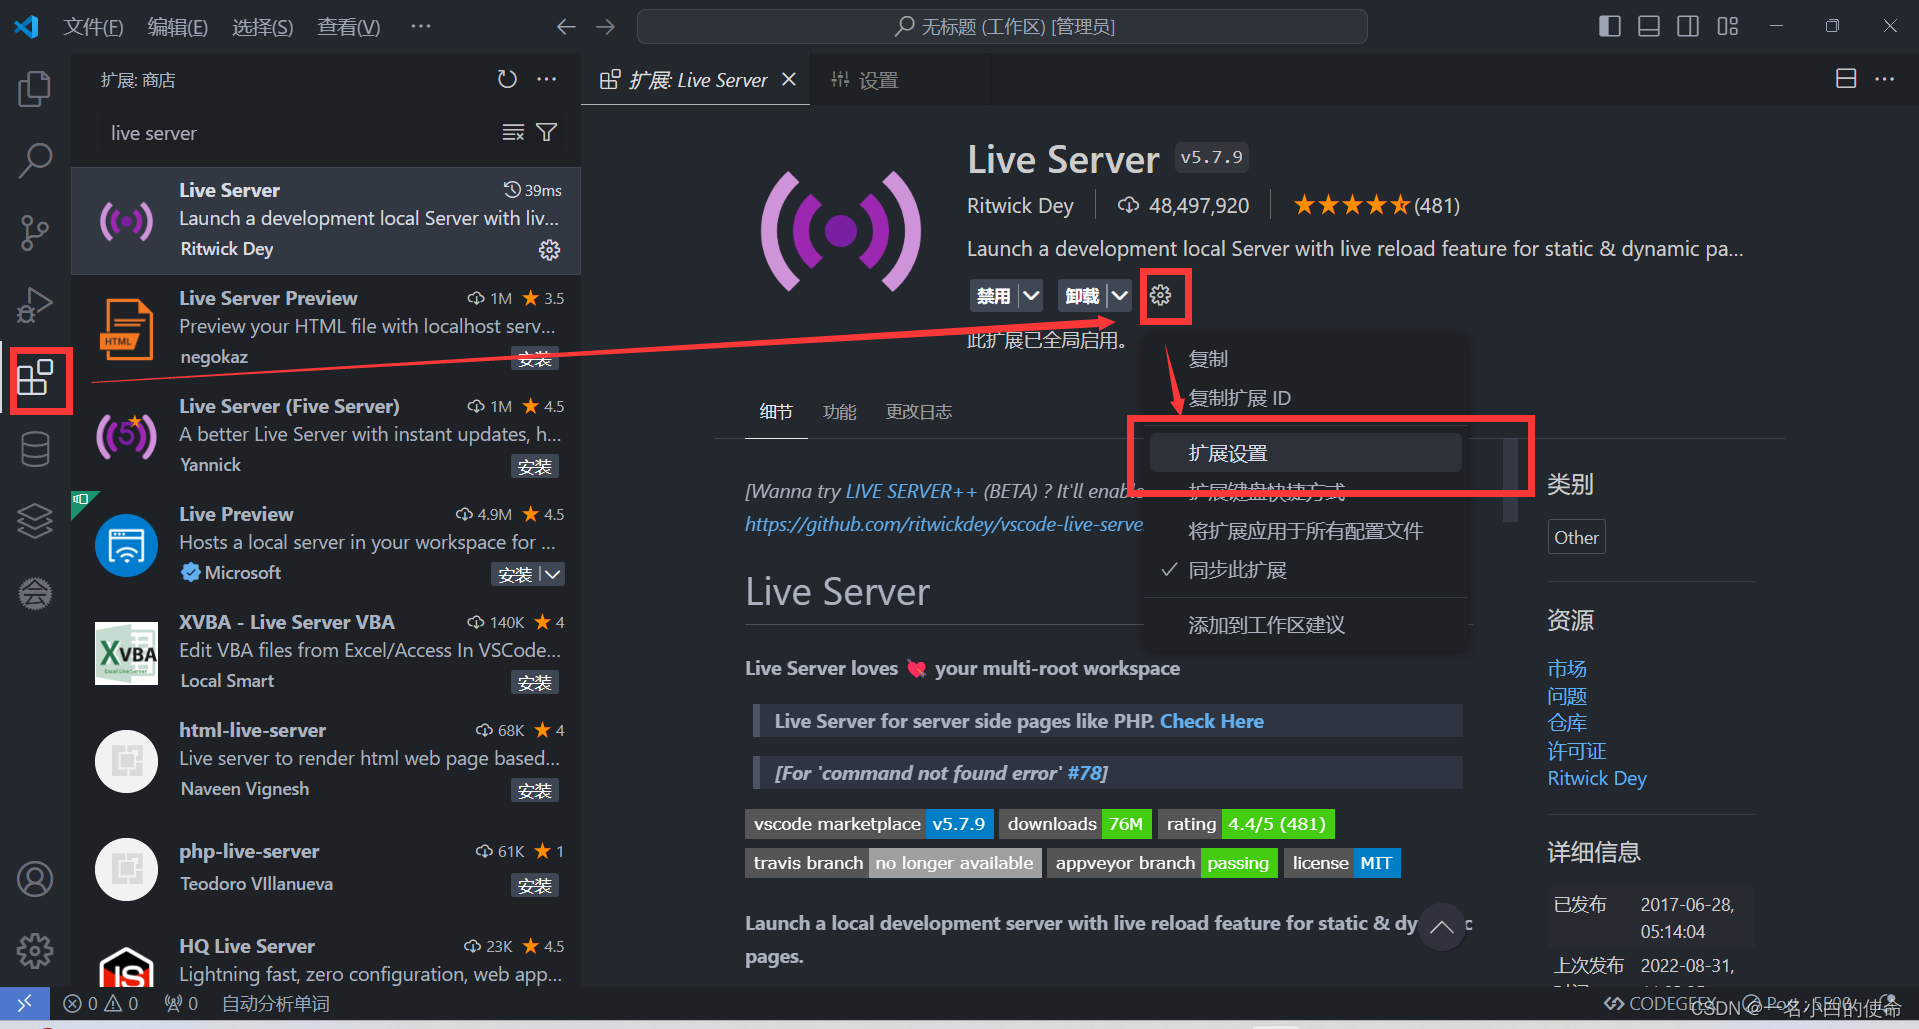Click the Check Here link for PHP pages
The image size is (1919, 1029).
click(x=1211, y=720)
